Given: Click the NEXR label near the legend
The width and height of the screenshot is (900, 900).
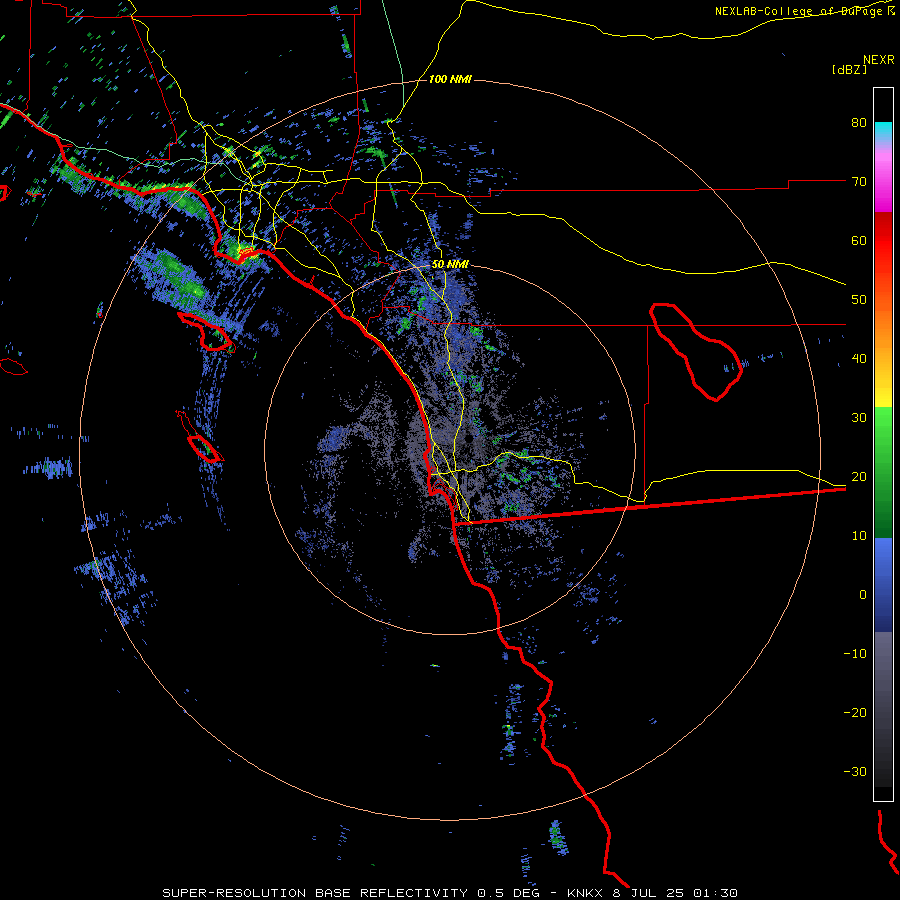Looking at the screenshot, I should coord(879,60).
